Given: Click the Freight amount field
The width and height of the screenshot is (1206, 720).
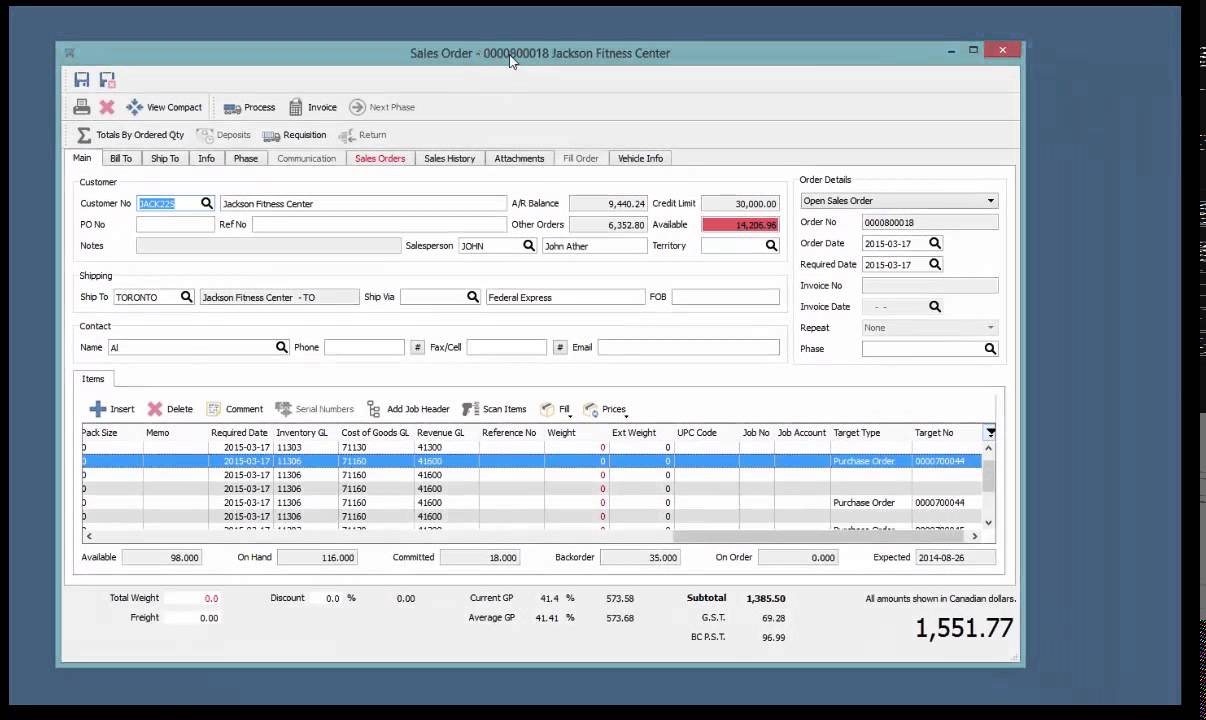Looking at the screenshot, I should tap(192, 618).
